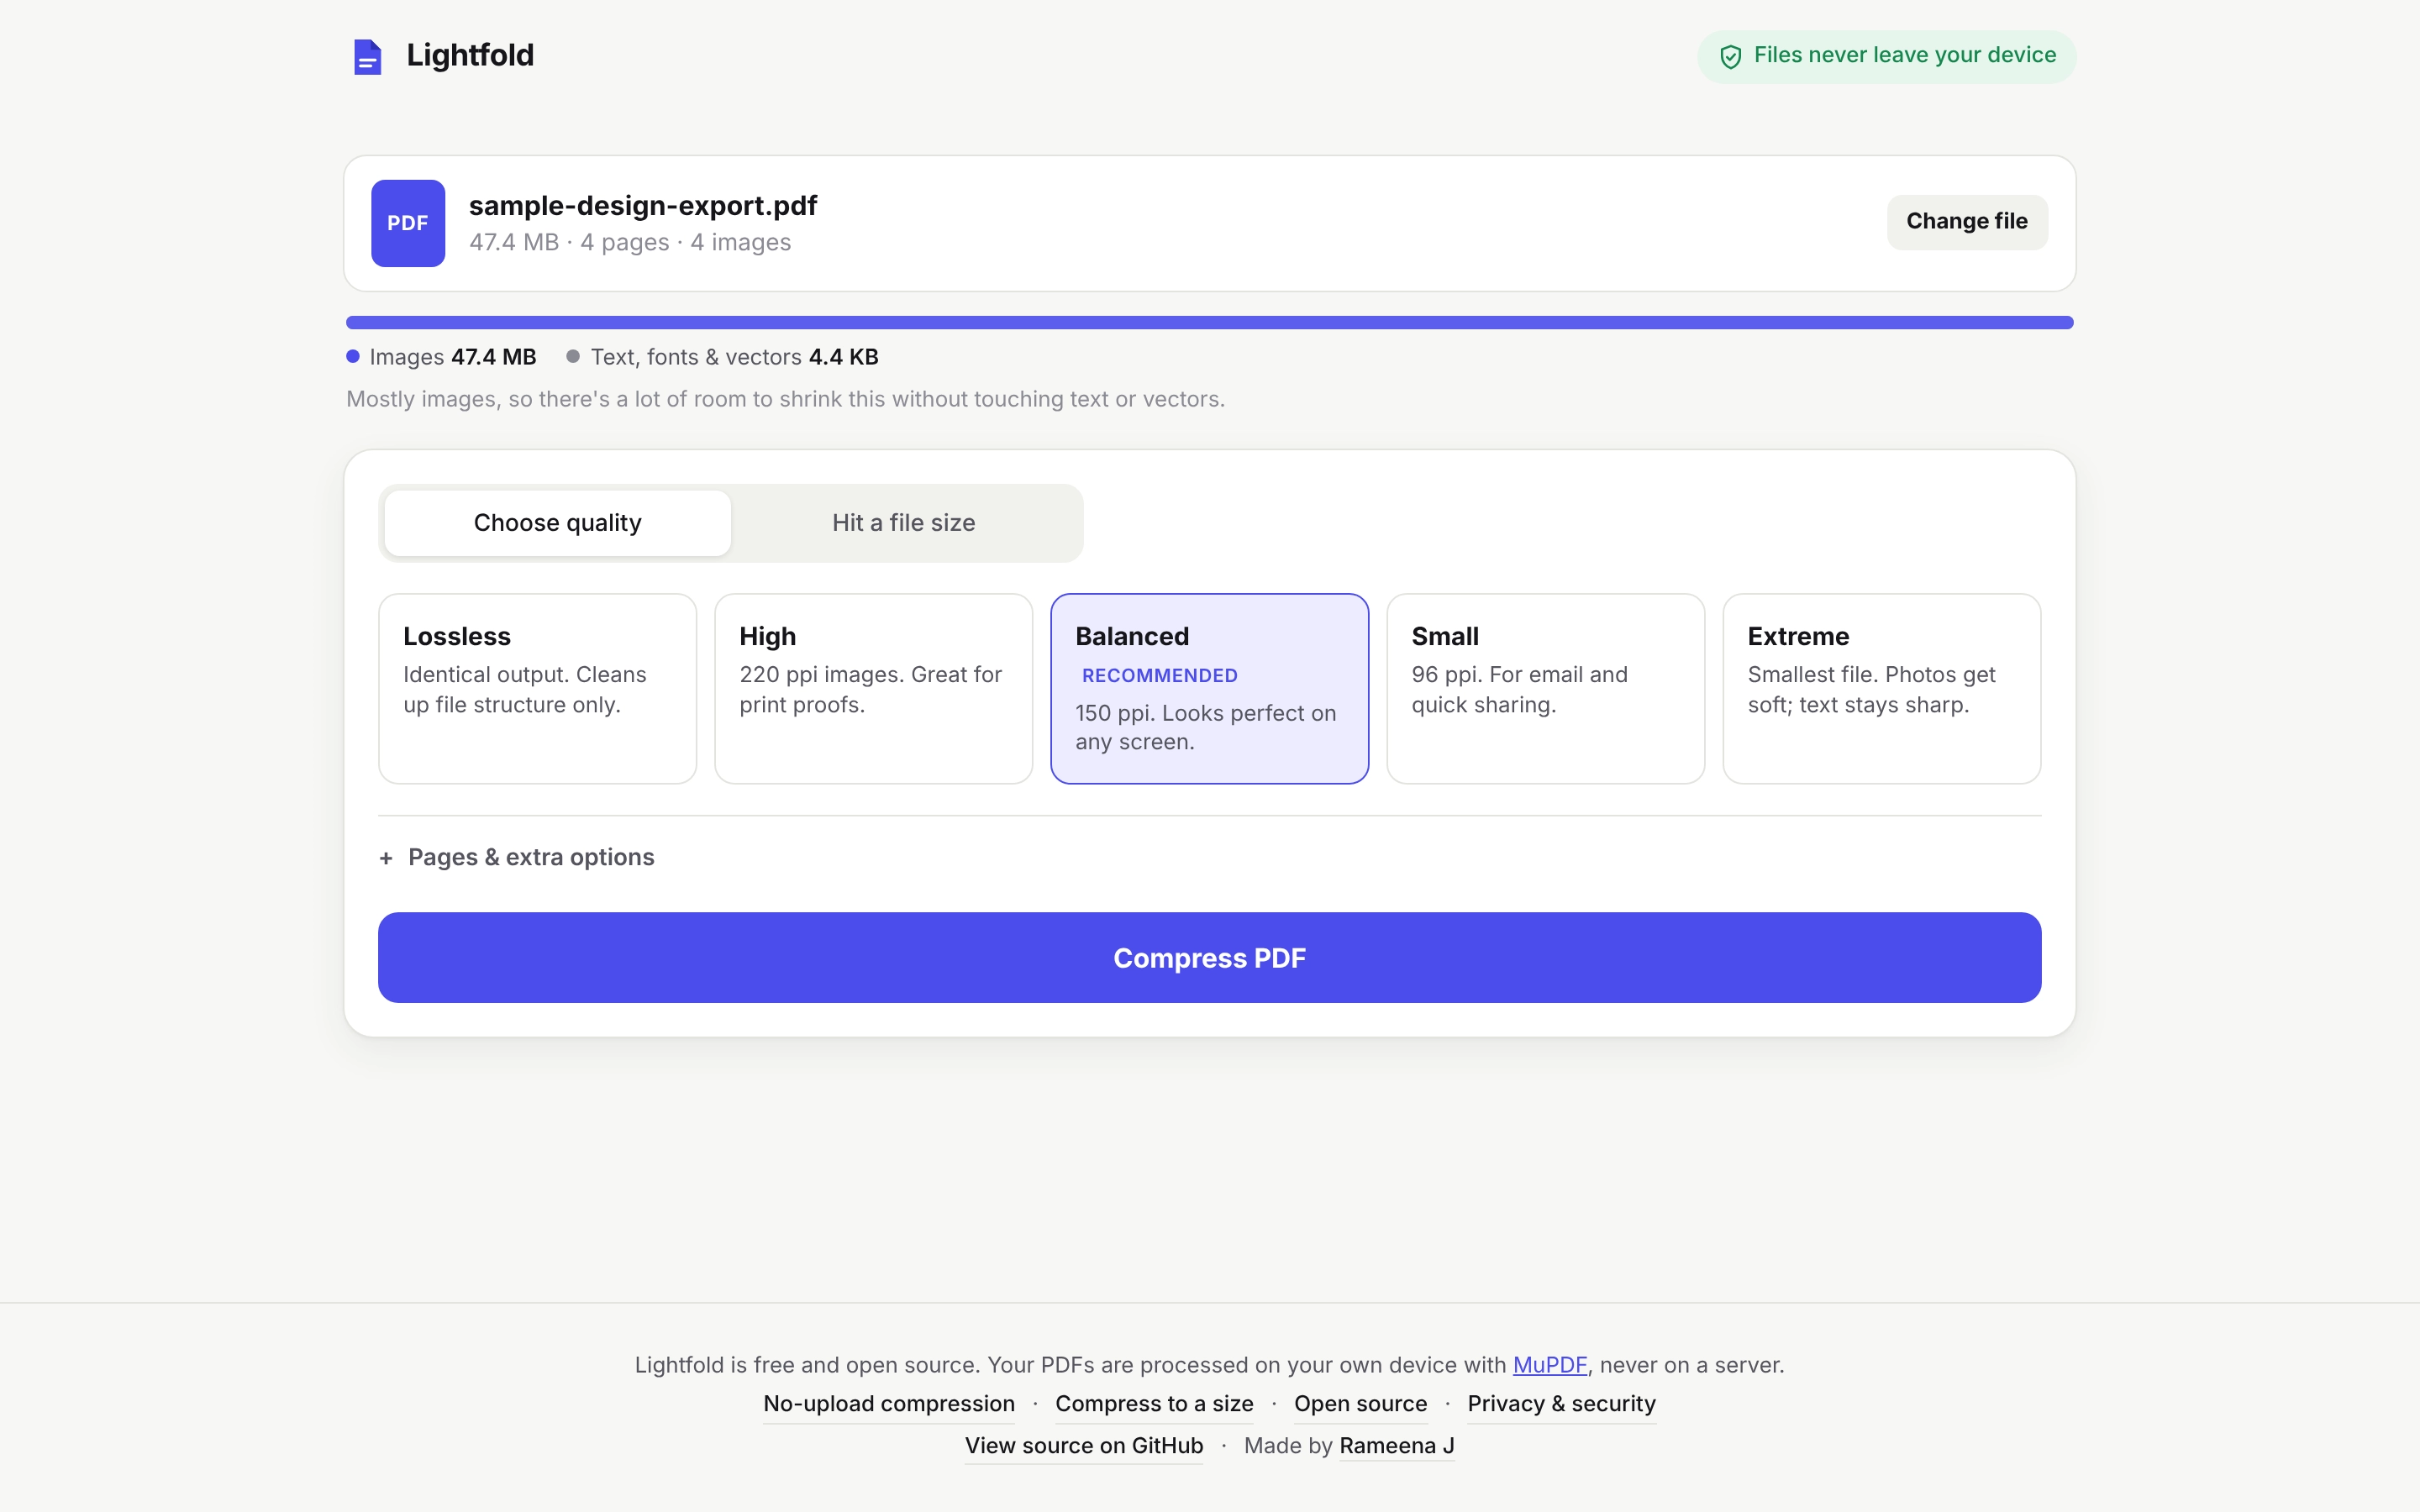Viewport: 2420px width, 1512px height.
Task: Click the blue Images legend dot
Action: [353, 356]
